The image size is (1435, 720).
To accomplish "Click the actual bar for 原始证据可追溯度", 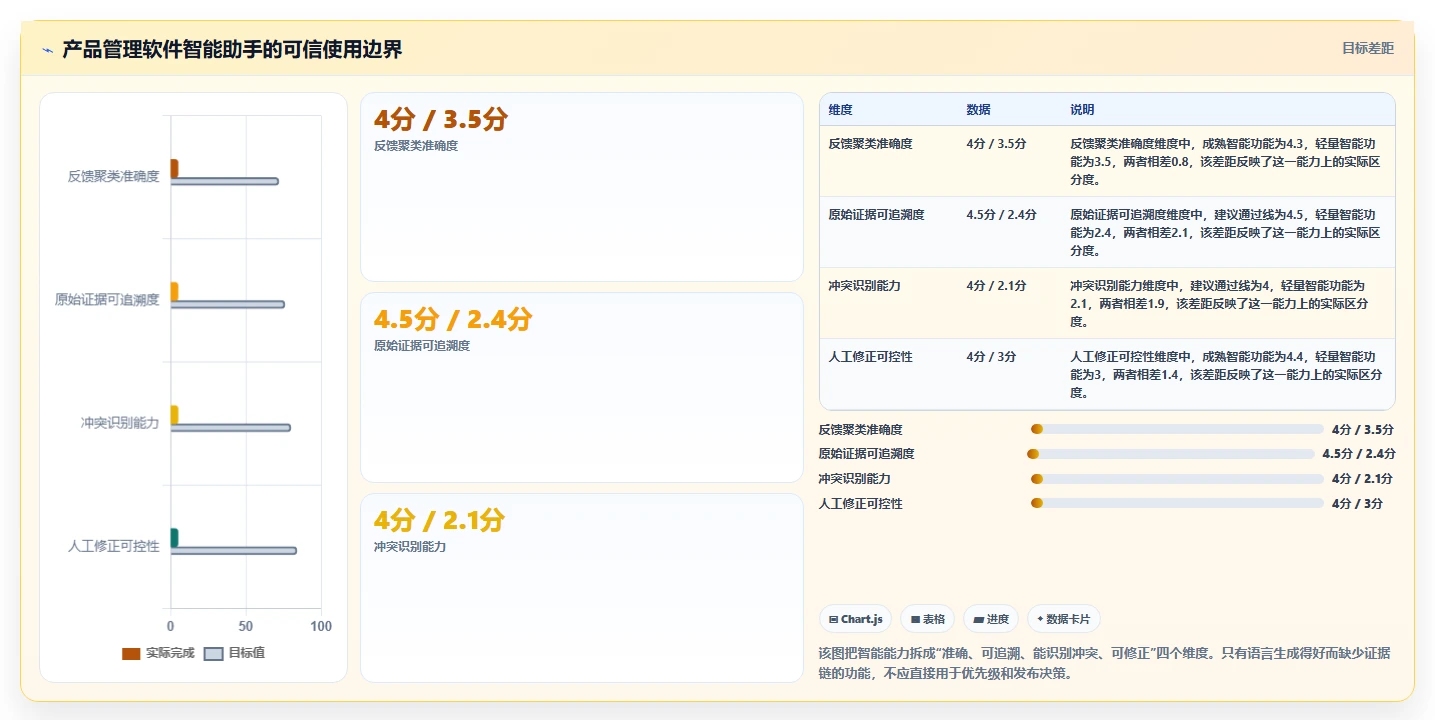I will [x=174, y=292].
